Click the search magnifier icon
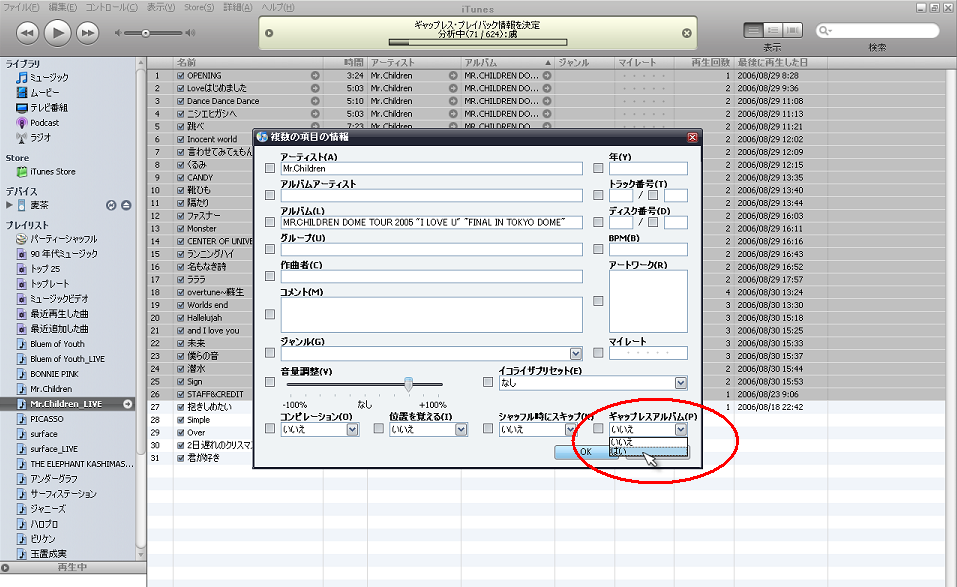The image size is (957, 587). point(826,31)
